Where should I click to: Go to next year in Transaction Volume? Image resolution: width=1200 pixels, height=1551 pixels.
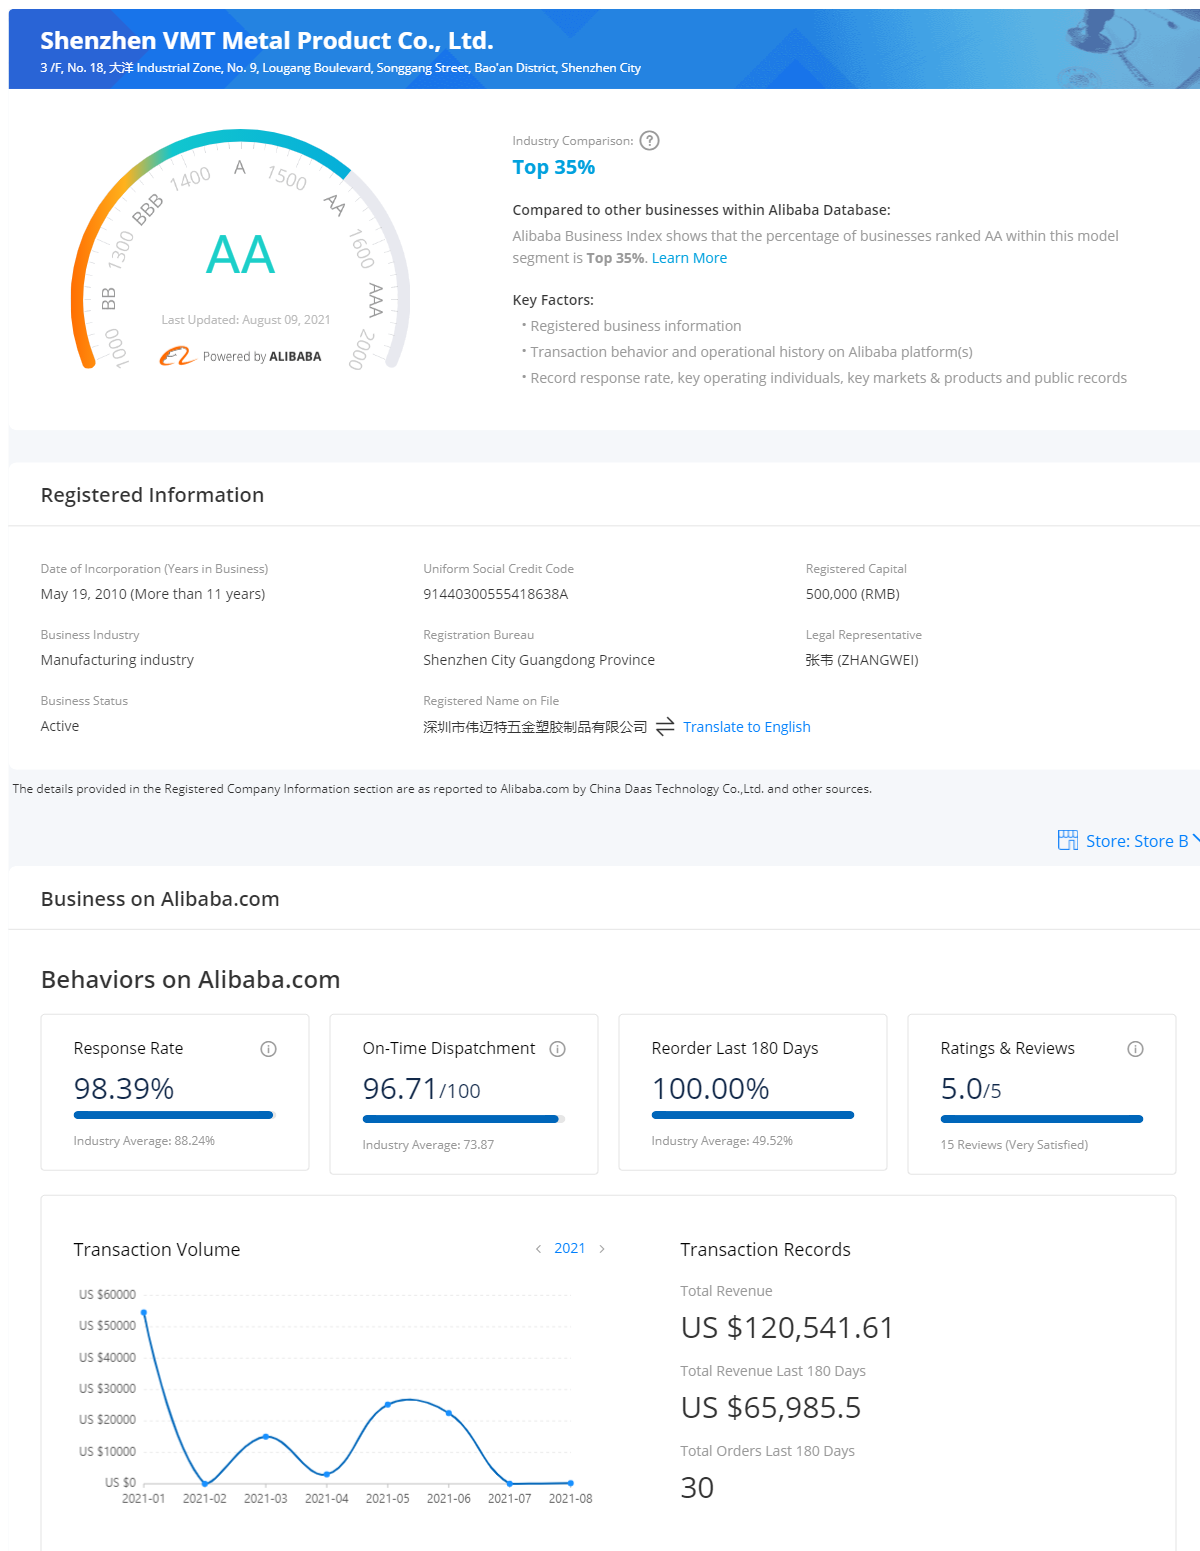[x=602, y=1249]
